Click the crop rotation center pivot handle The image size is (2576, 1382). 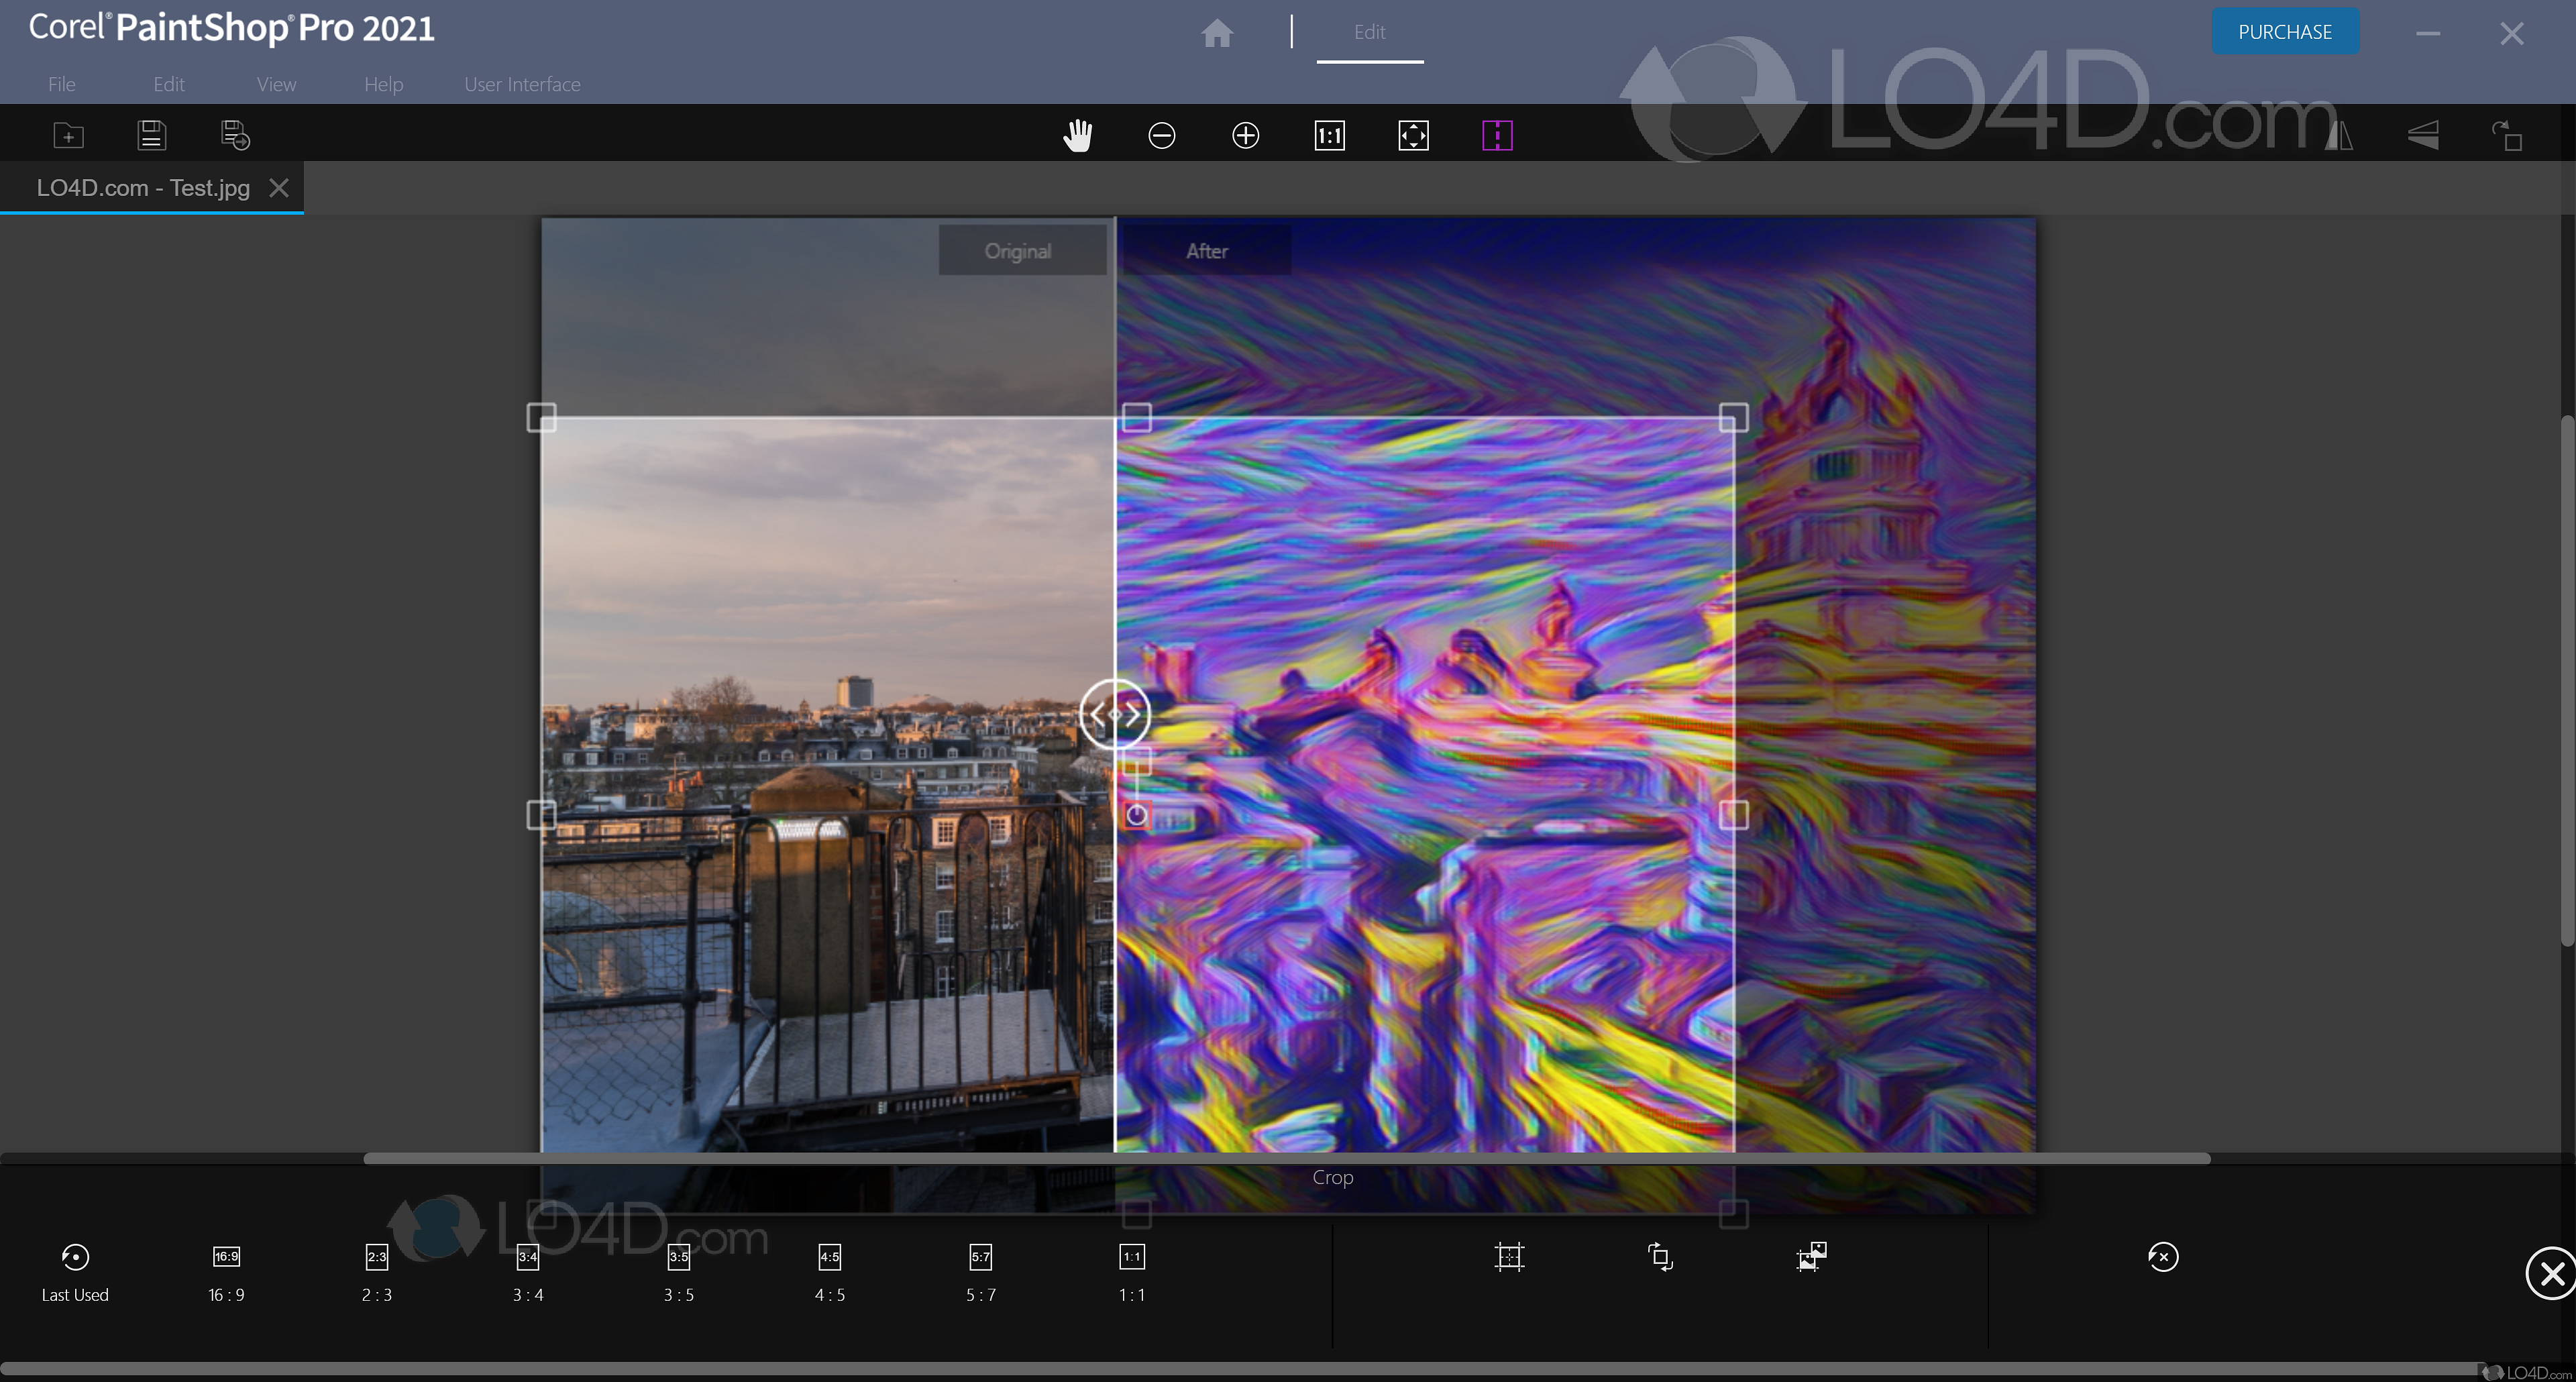click(1136, 815)
